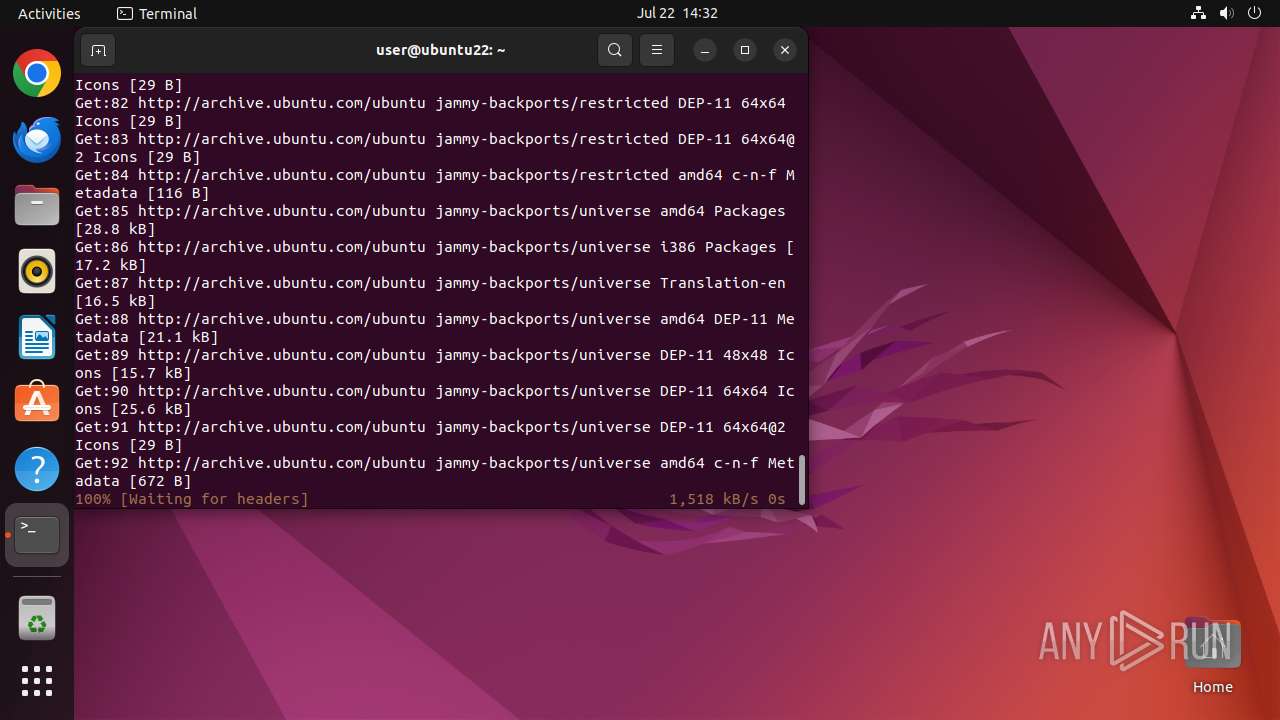Launch Google Chrome from the dock
This screenshot has width=1280, height=720.
pyautogui.click(x=37, y=73)
